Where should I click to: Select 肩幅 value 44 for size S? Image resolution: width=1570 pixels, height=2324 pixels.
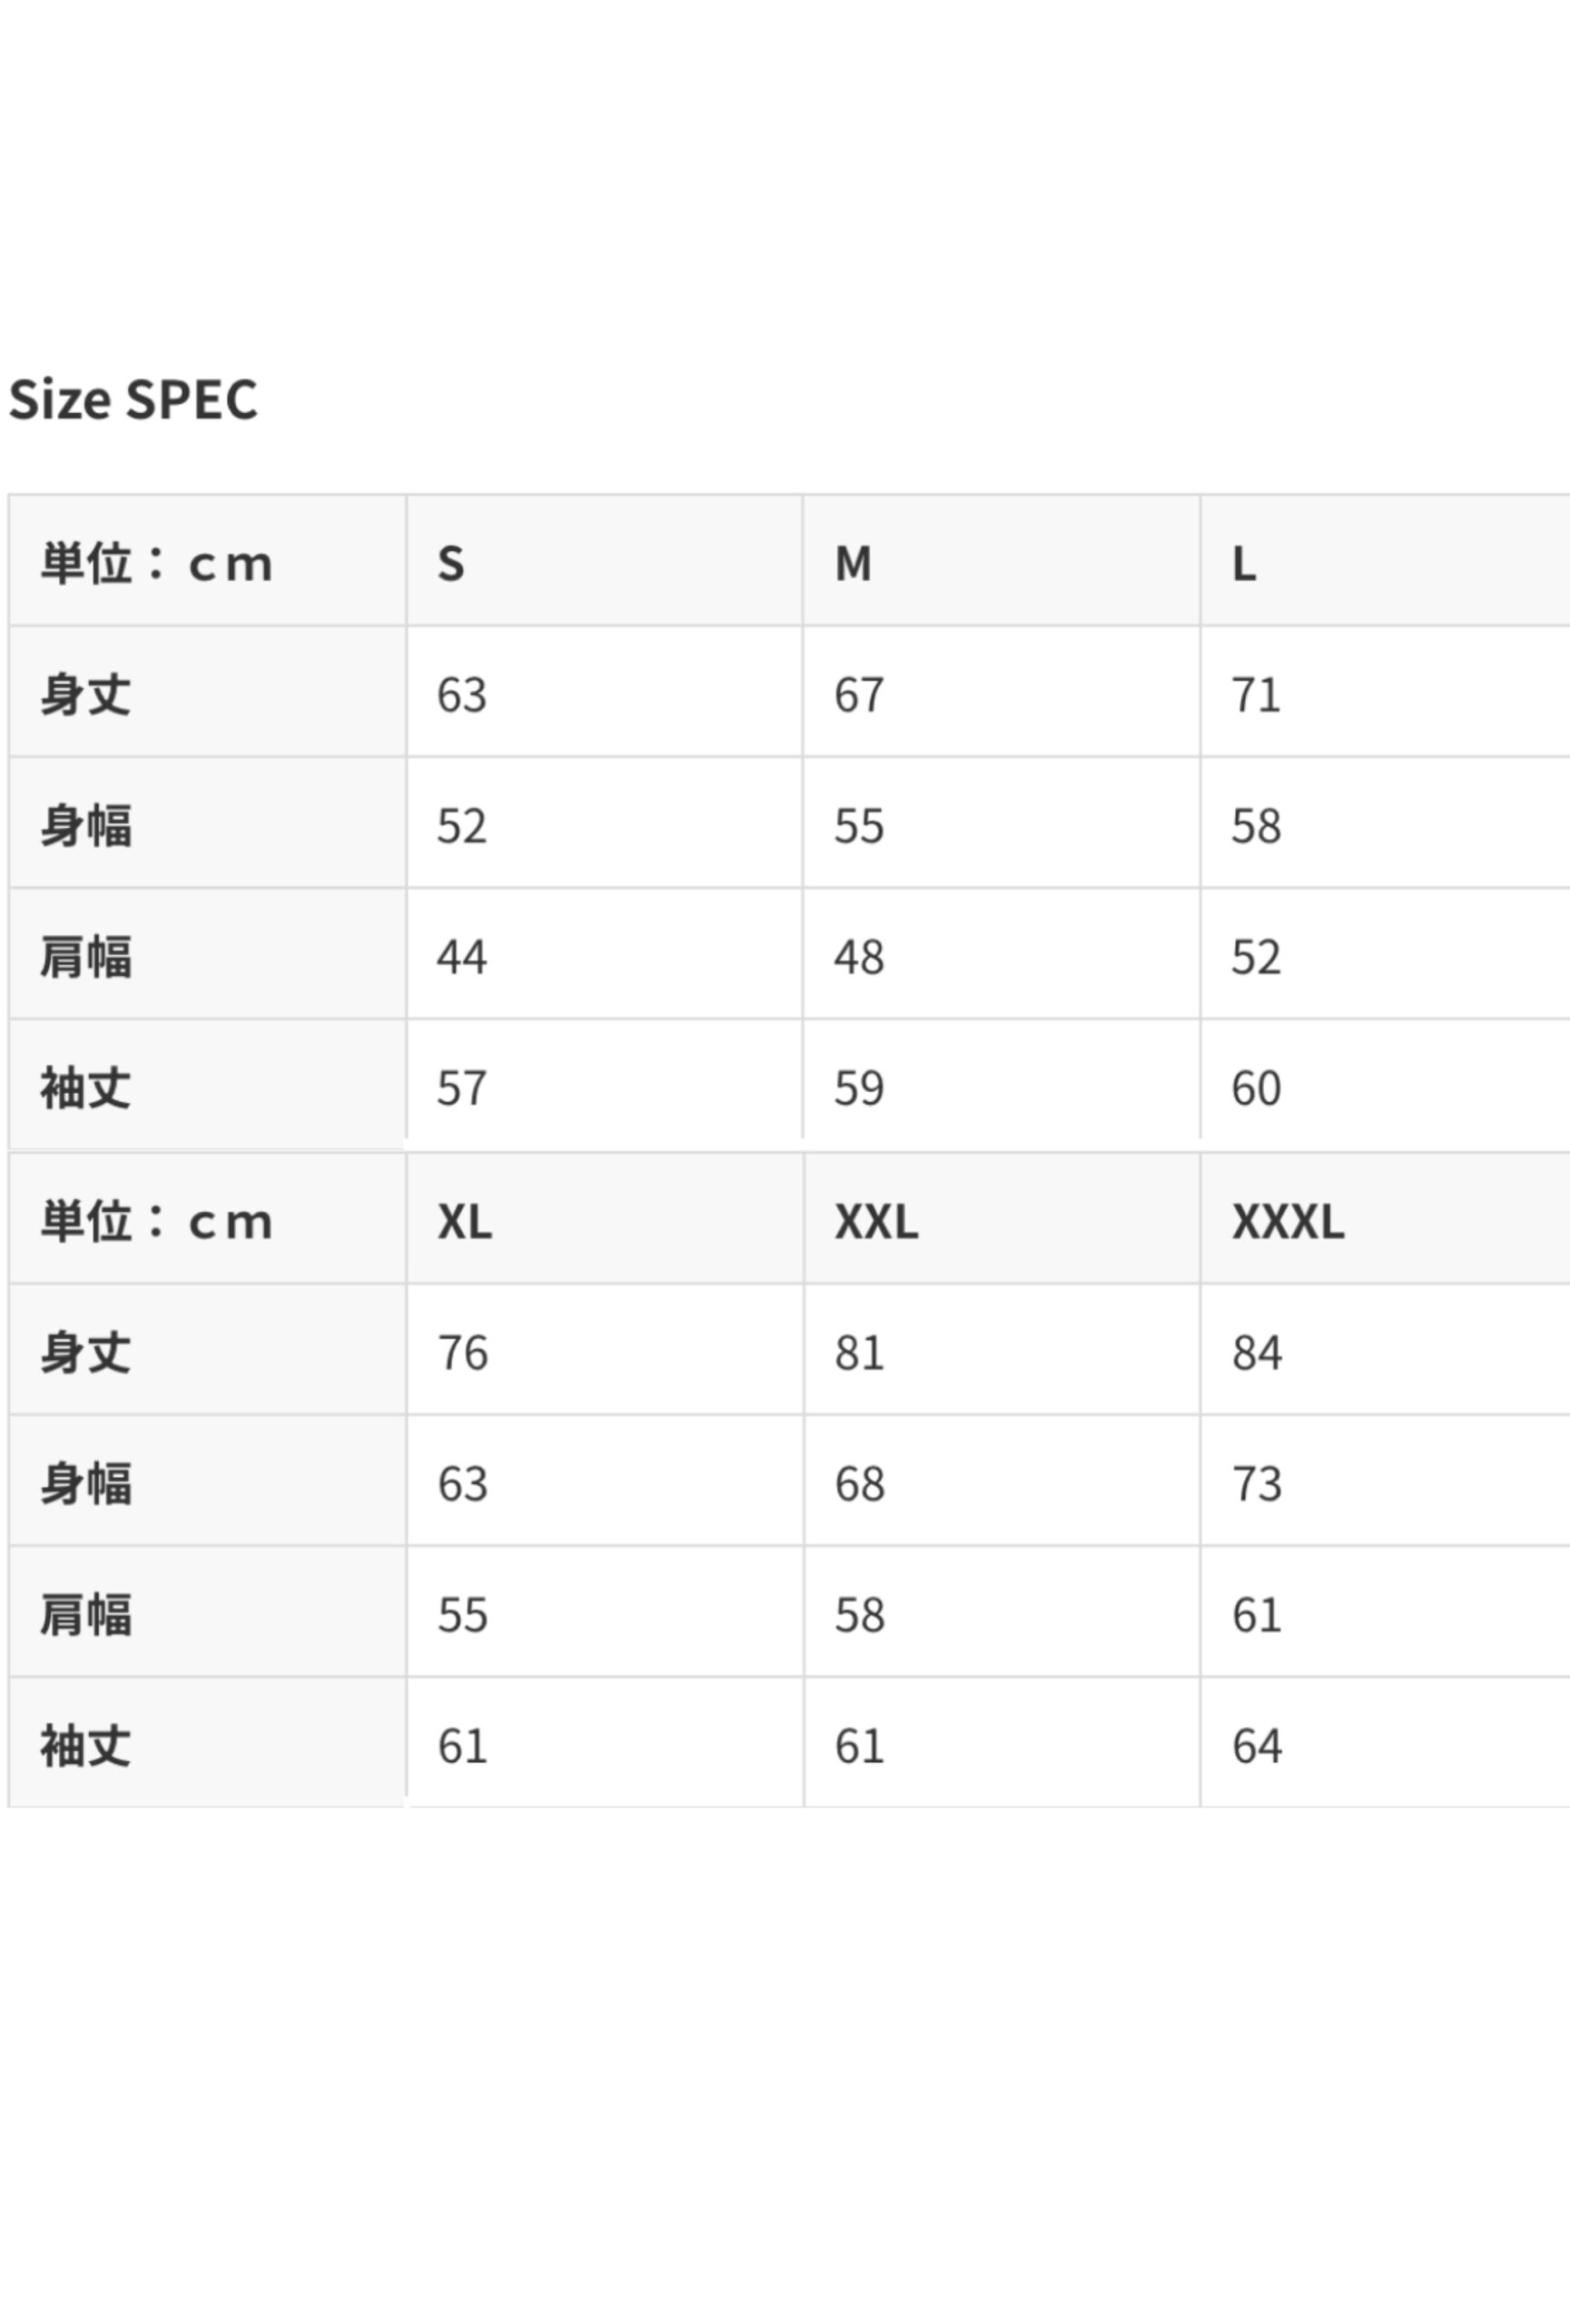coord(462,957)
